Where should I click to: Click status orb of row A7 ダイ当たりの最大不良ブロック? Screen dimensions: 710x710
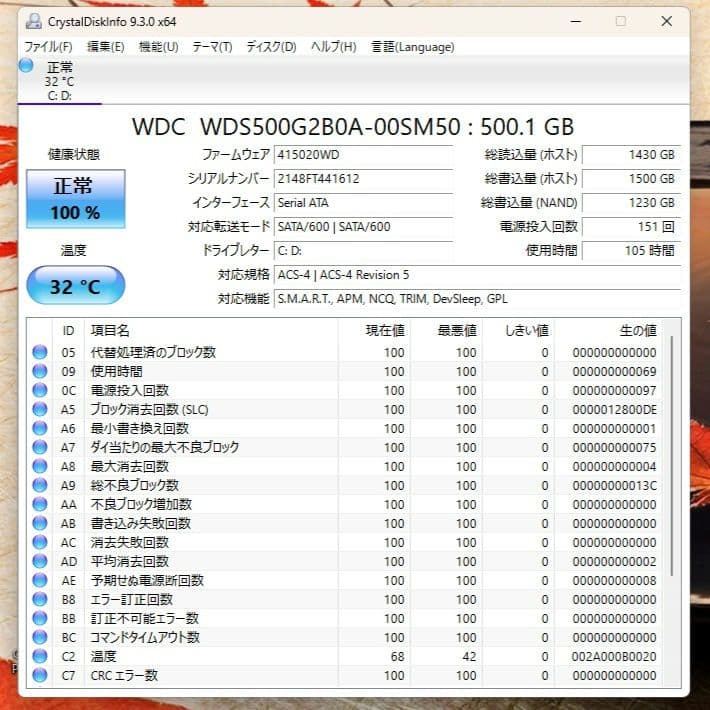40,447
